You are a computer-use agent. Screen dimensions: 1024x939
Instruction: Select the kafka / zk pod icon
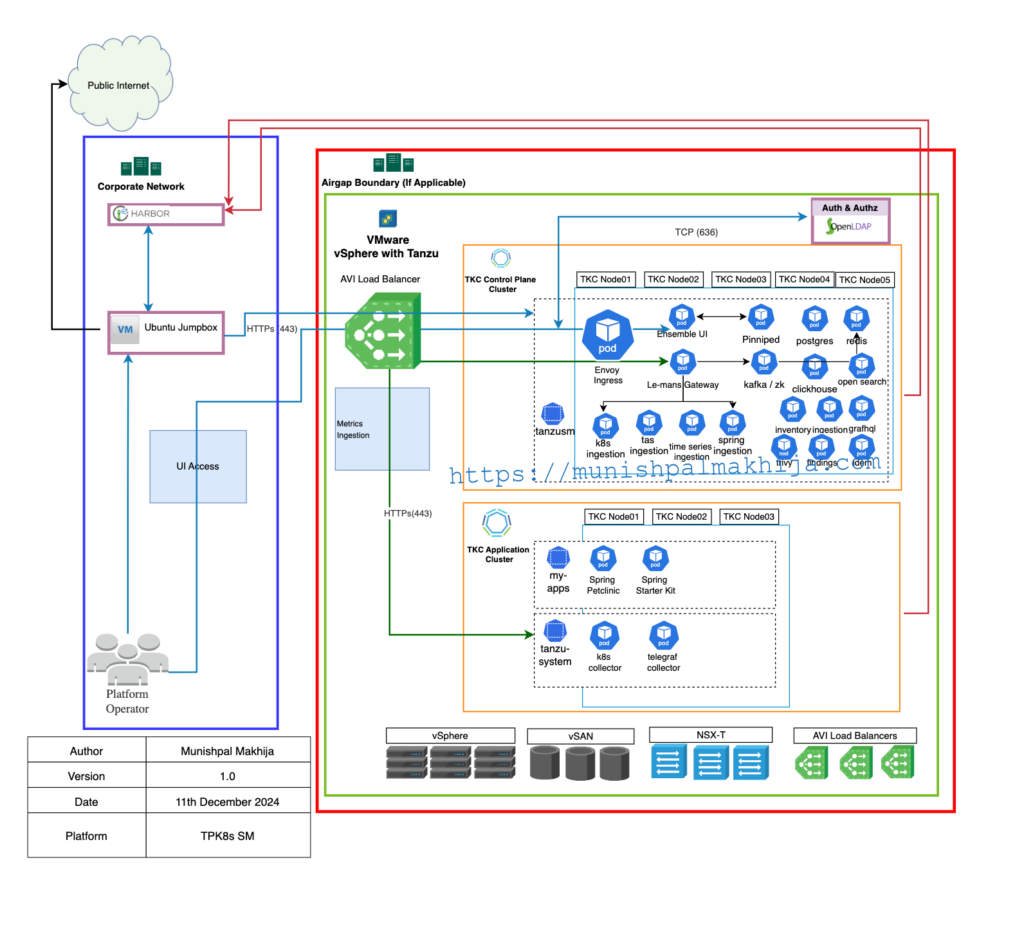(763, 362)
